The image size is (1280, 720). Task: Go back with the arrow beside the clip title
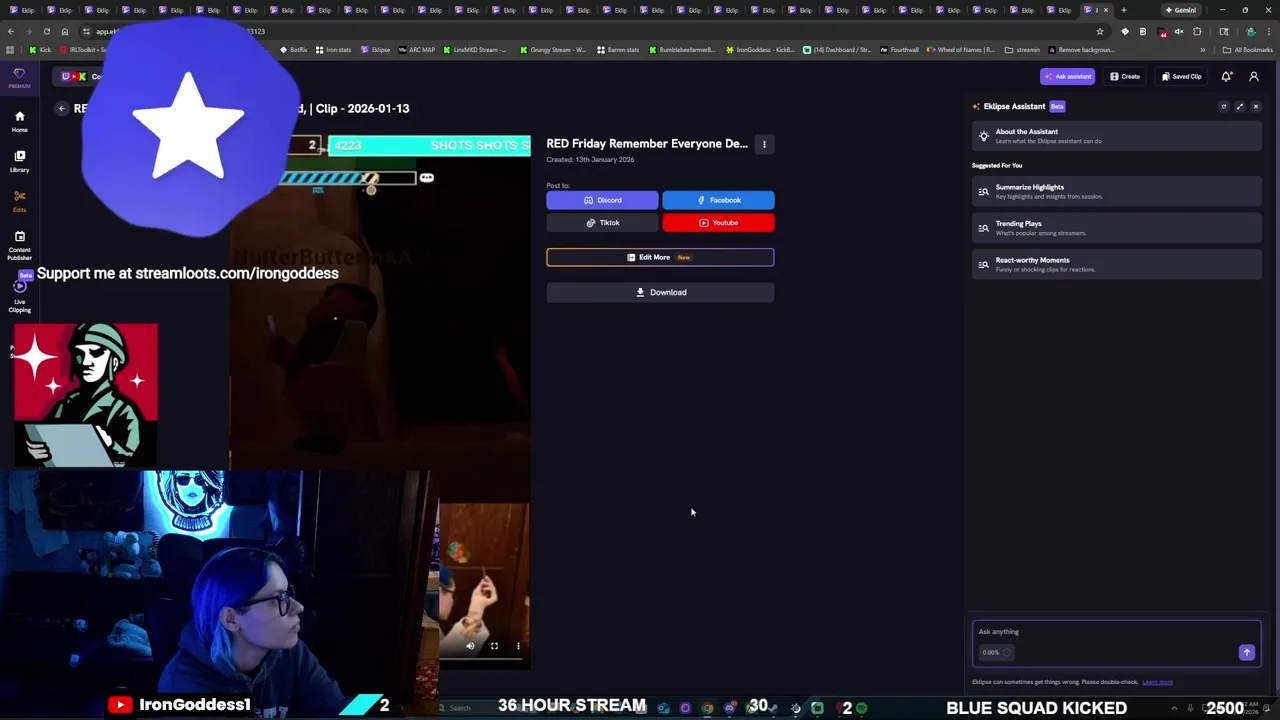click(x=62, y=108)
